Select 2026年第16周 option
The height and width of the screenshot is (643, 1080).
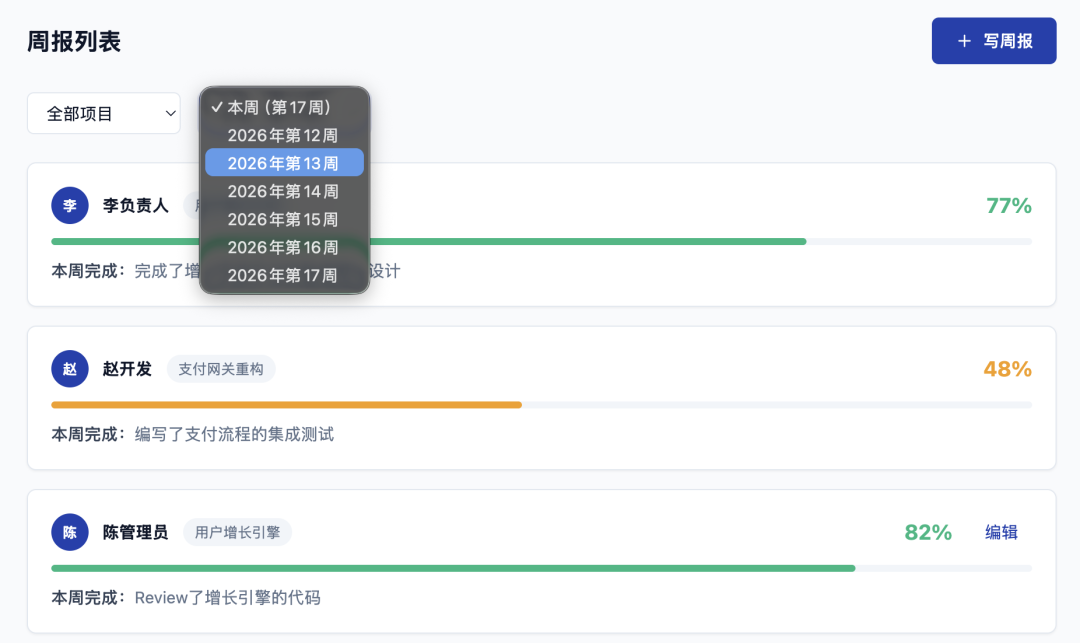(284, 247)
